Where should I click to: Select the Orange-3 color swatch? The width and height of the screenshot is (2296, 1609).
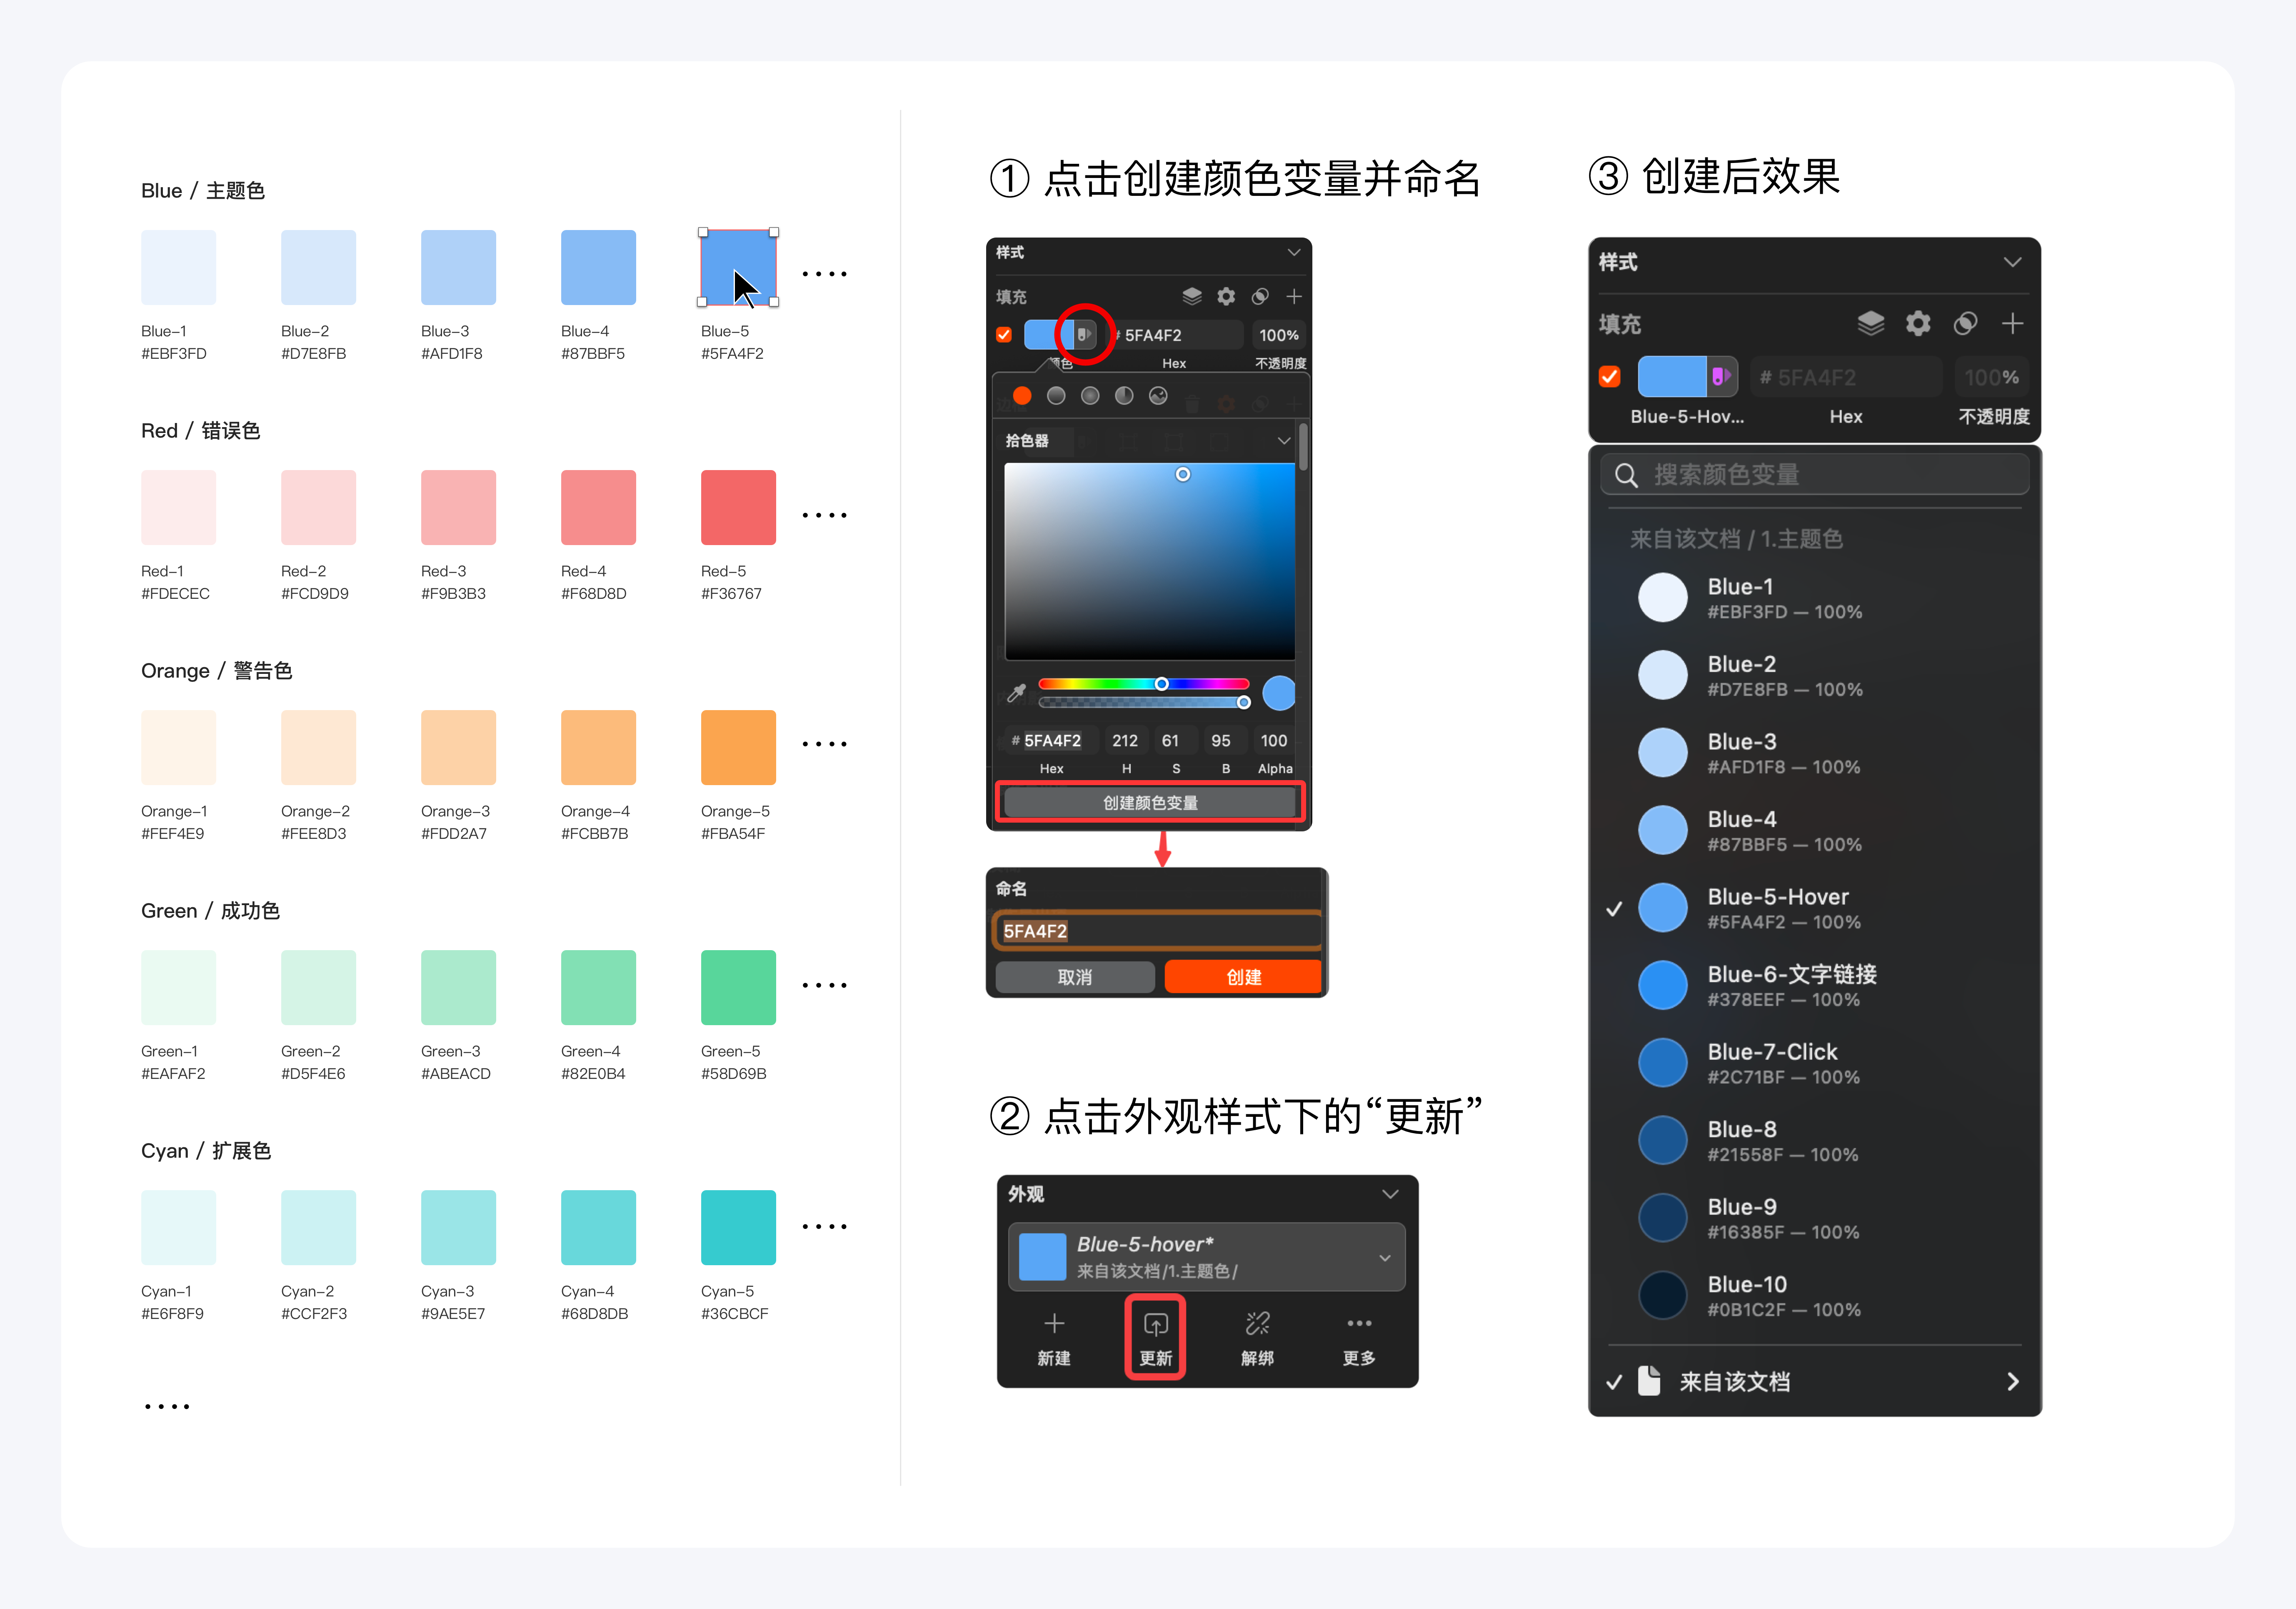pos(458,747)
